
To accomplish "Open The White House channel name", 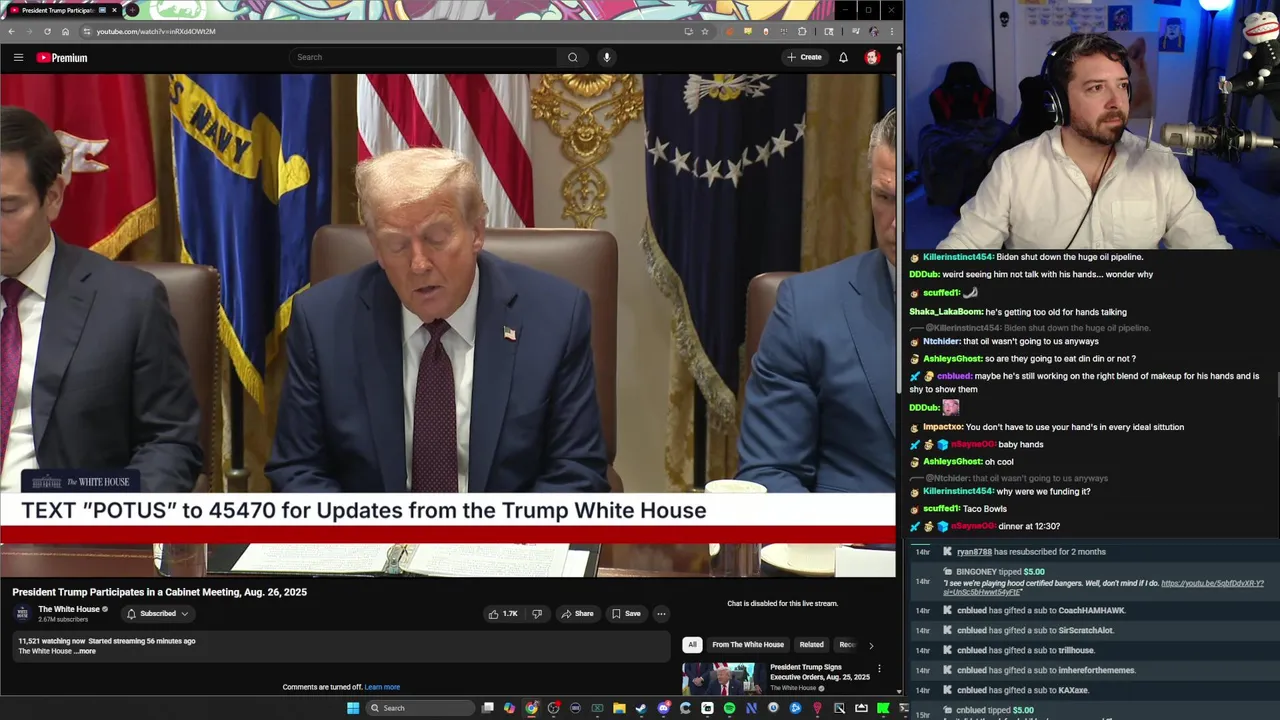I will click(69, 609).
